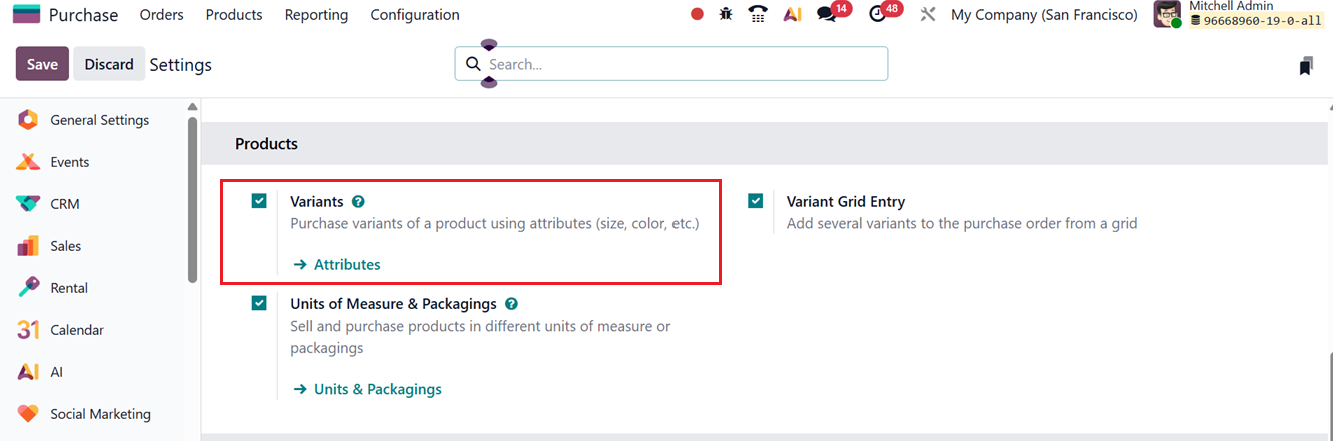The width and height of the screenshot is (1333, 441).
Task: Click the wrench and screwdriver tools icon
Action: [927, 15]
